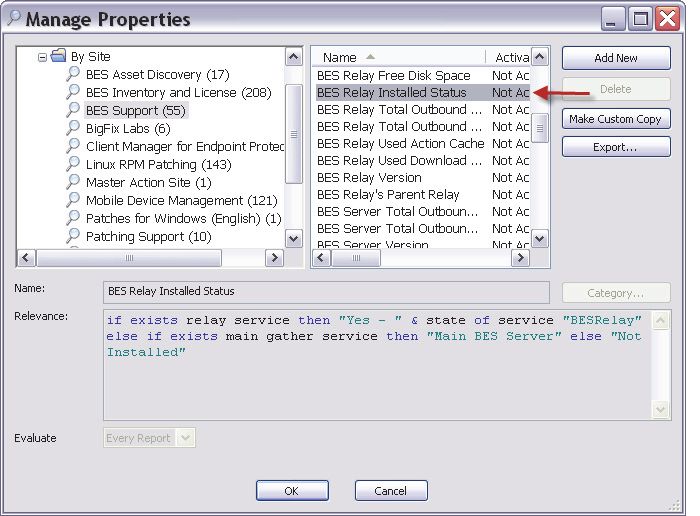Select Master Action Site (1)

149,183
